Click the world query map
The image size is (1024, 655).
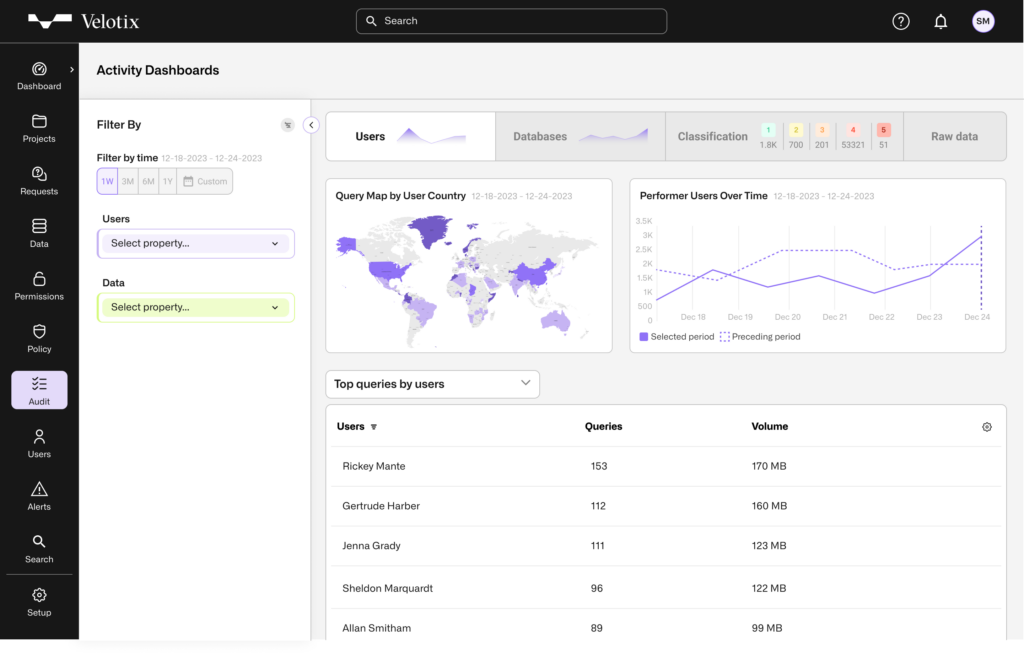466,280
